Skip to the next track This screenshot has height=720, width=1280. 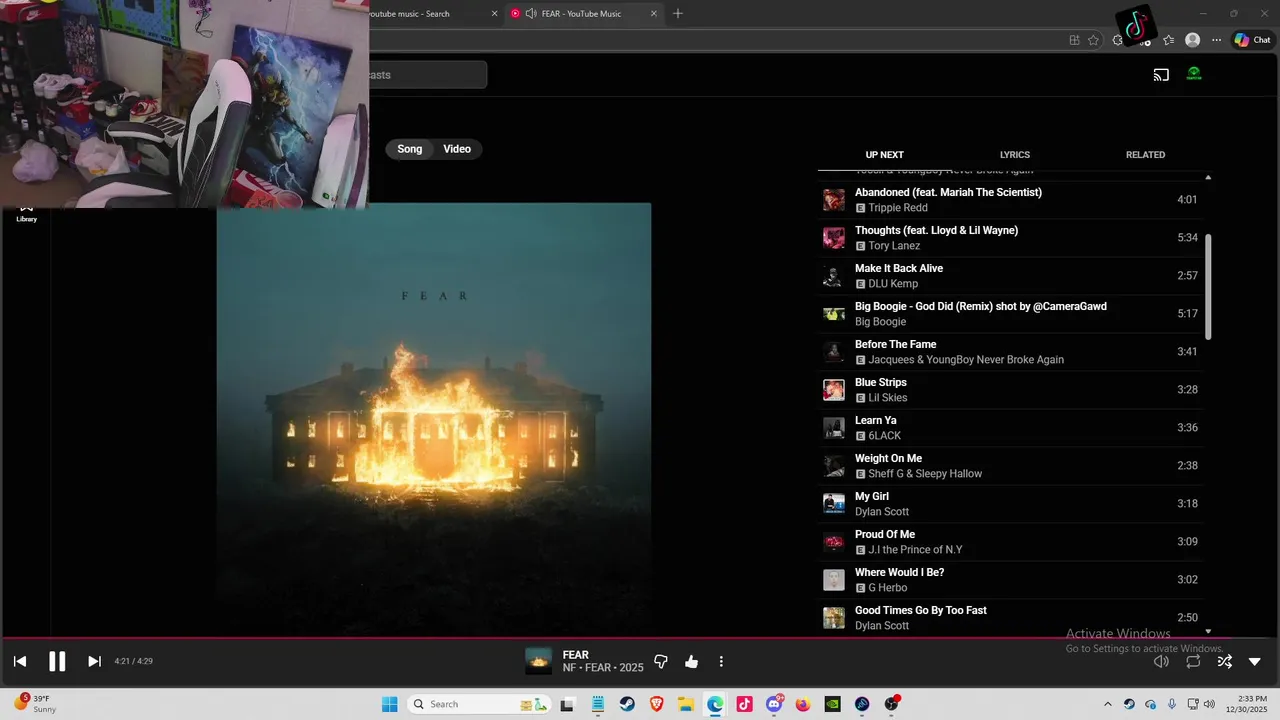(x=94, y=661)
